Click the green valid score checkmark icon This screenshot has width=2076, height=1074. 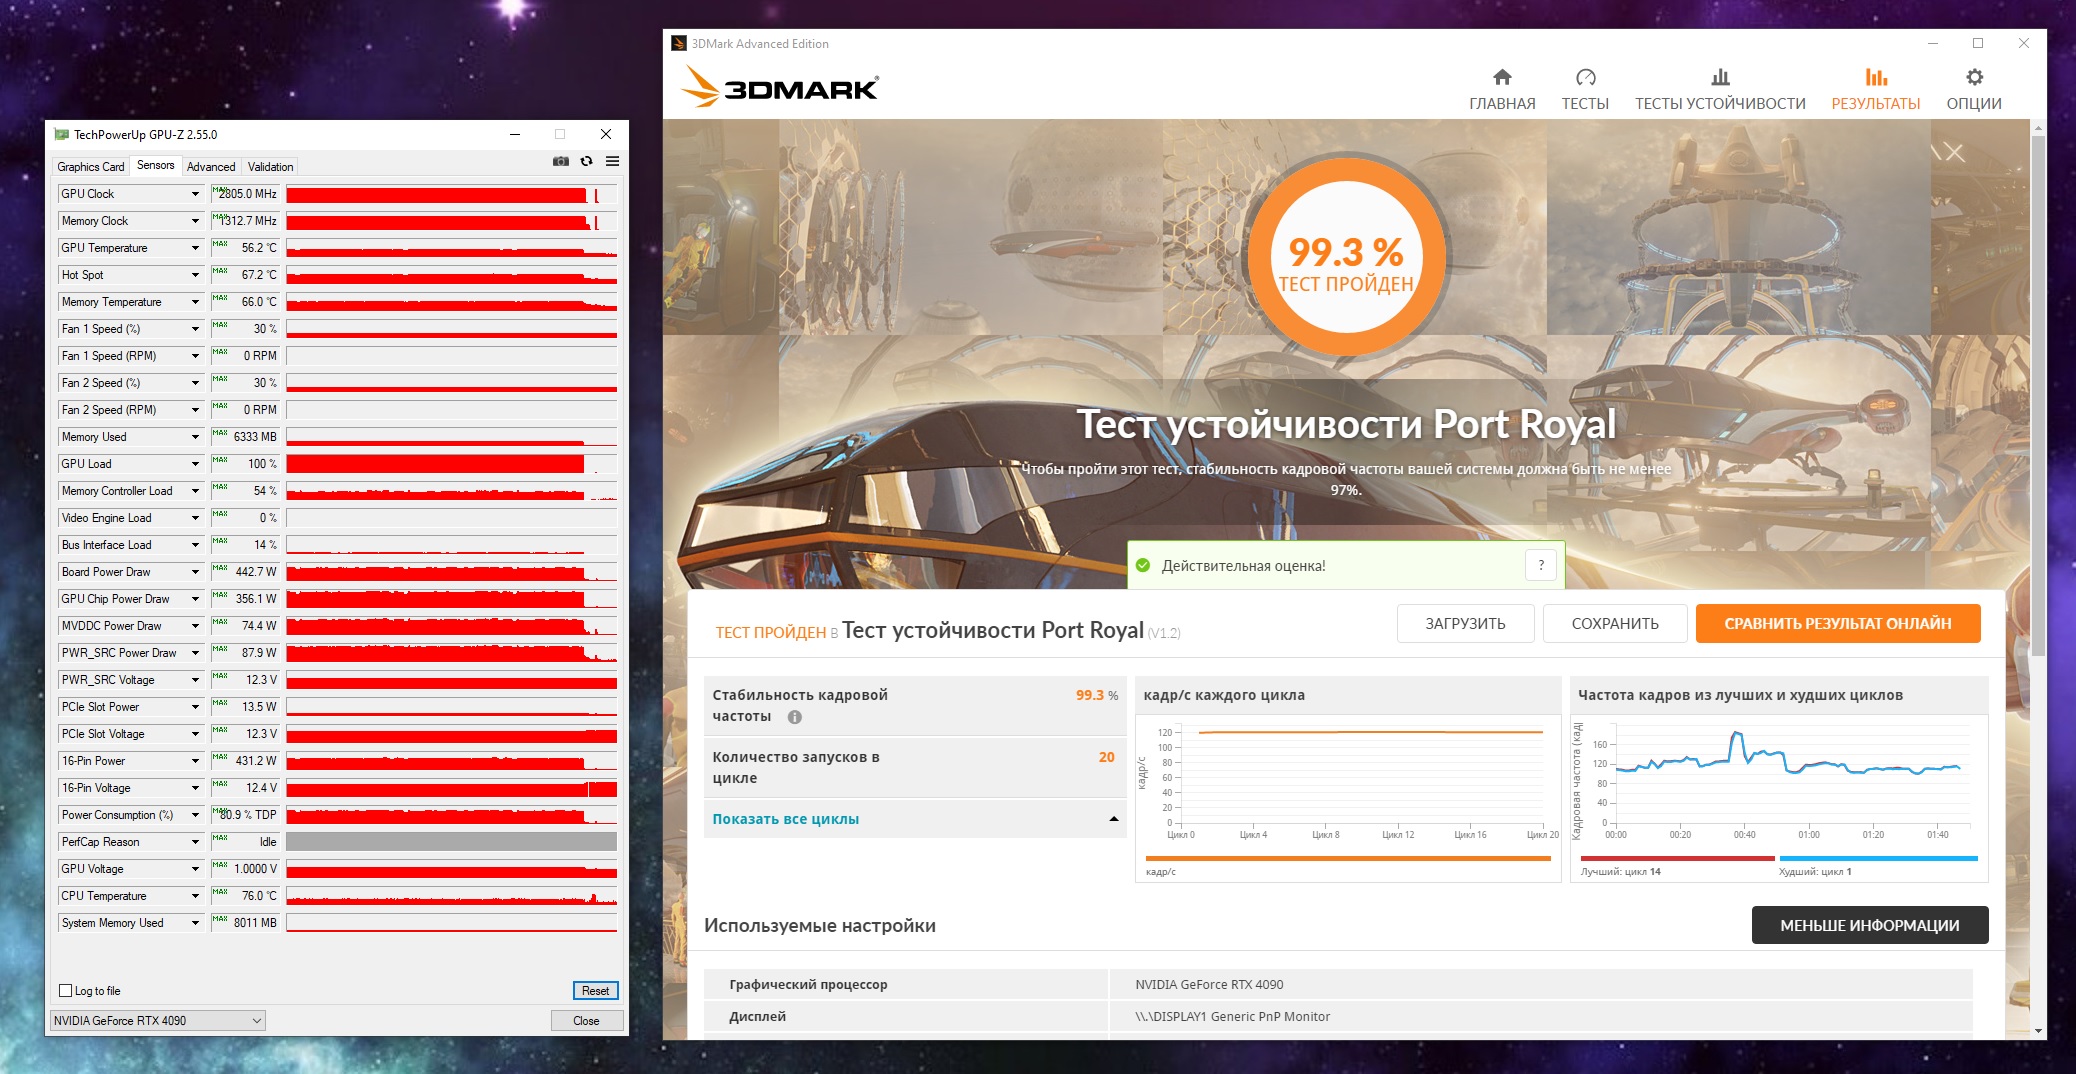click(1143, 565)
